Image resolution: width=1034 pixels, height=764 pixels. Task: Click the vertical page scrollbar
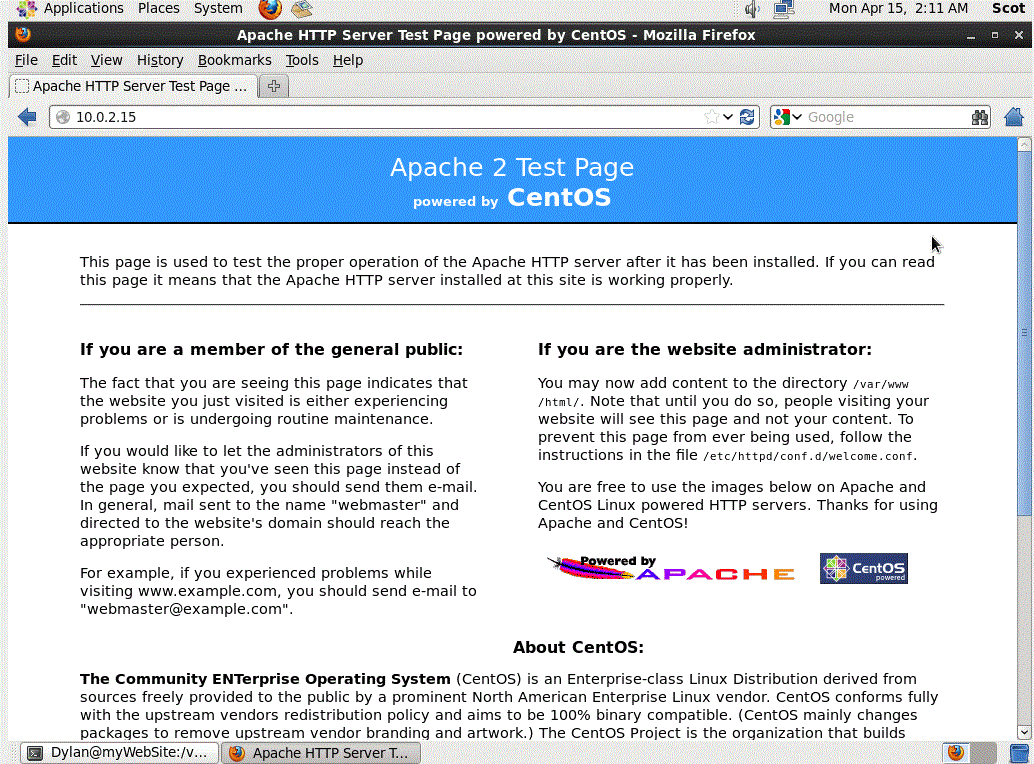click(1024, 330)
